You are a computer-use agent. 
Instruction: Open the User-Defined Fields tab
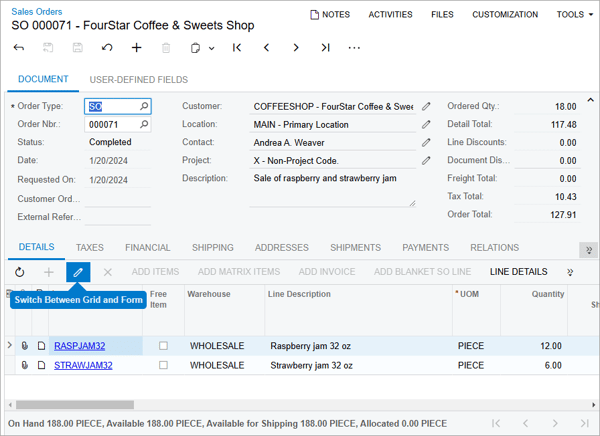point(138,80)
